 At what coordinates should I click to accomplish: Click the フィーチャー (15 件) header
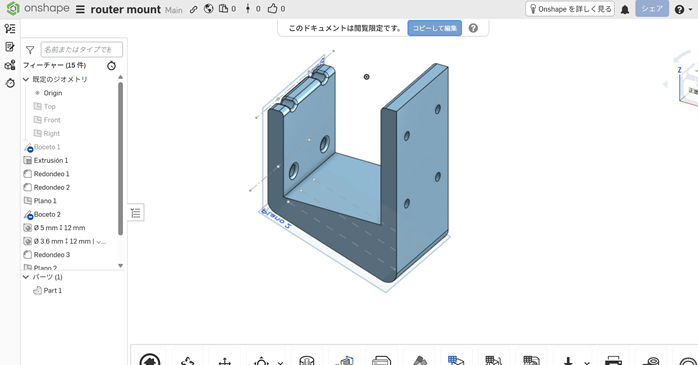(x=54, y=65)
